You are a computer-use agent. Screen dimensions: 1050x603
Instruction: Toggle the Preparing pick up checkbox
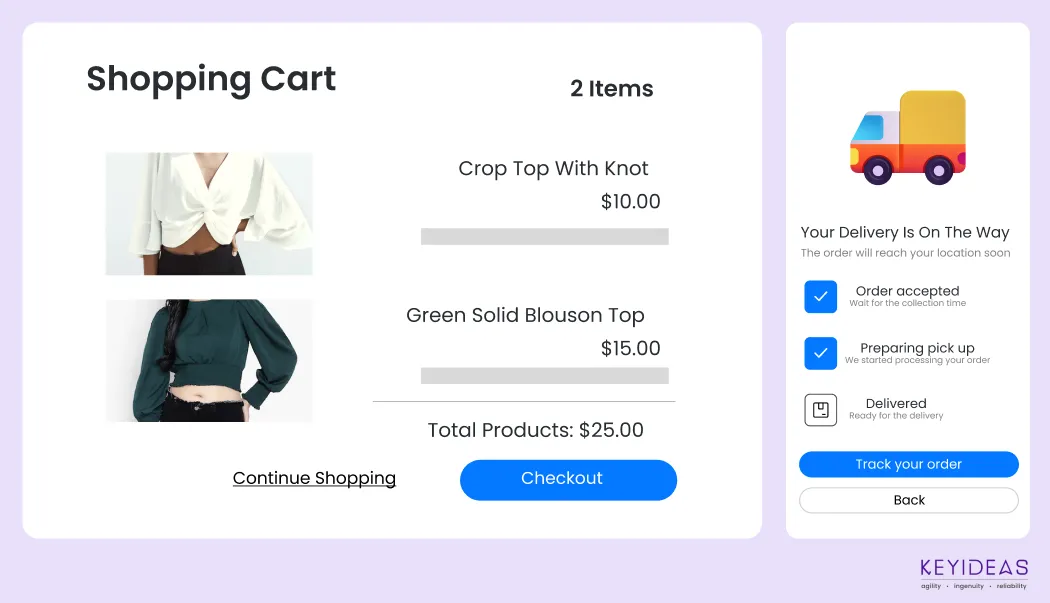tap(820, 353)
